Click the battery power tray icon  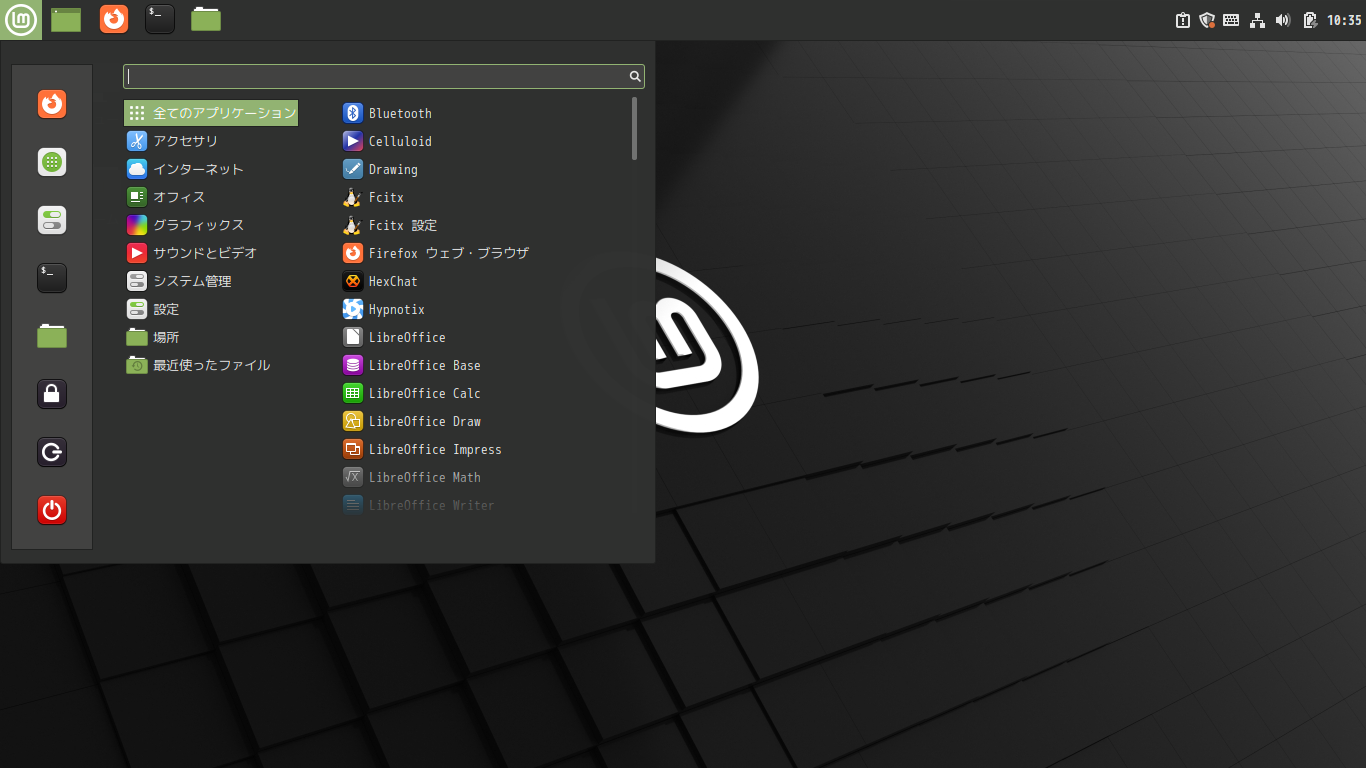pyautogui.click(x=1309, y=19)
